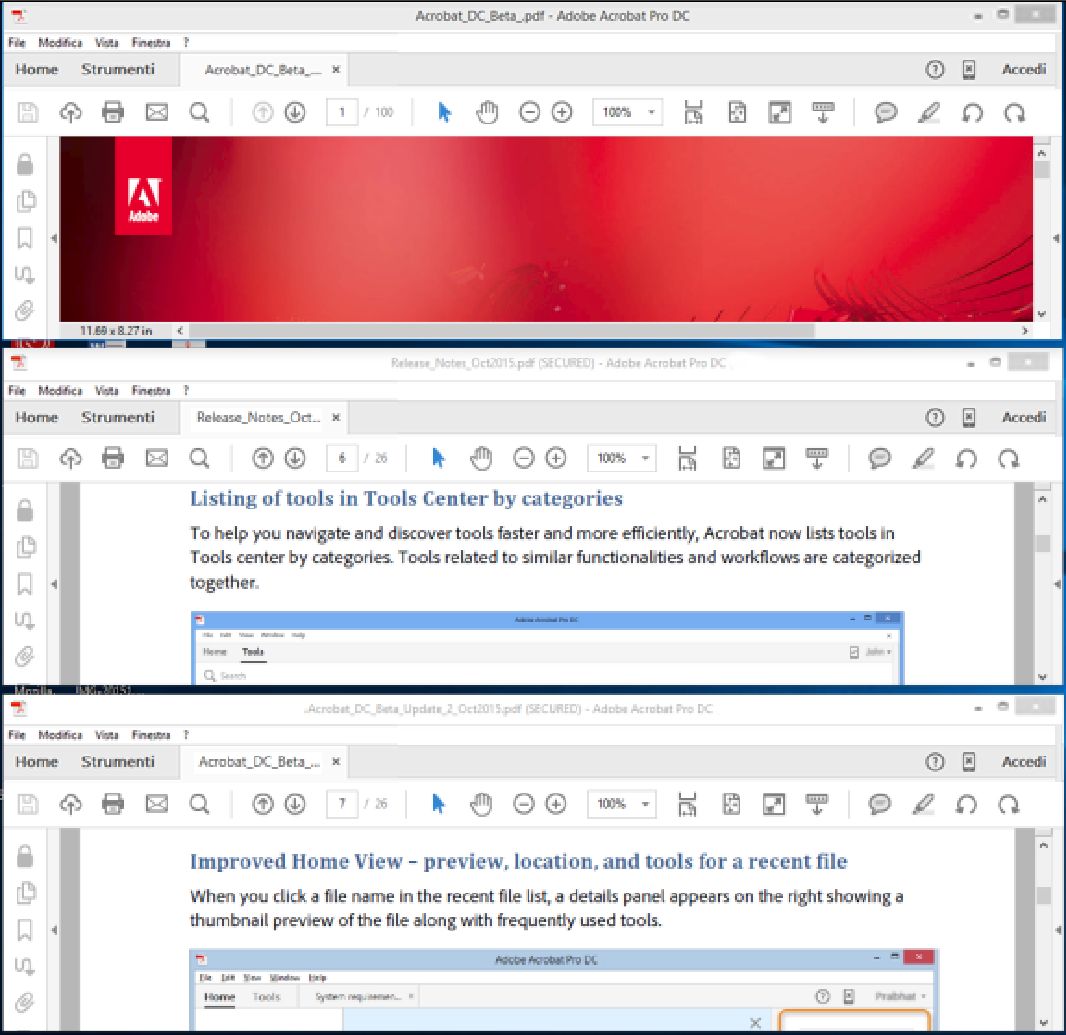Open Bookmarks panel in top window sidebar

(x=24, y=238)
